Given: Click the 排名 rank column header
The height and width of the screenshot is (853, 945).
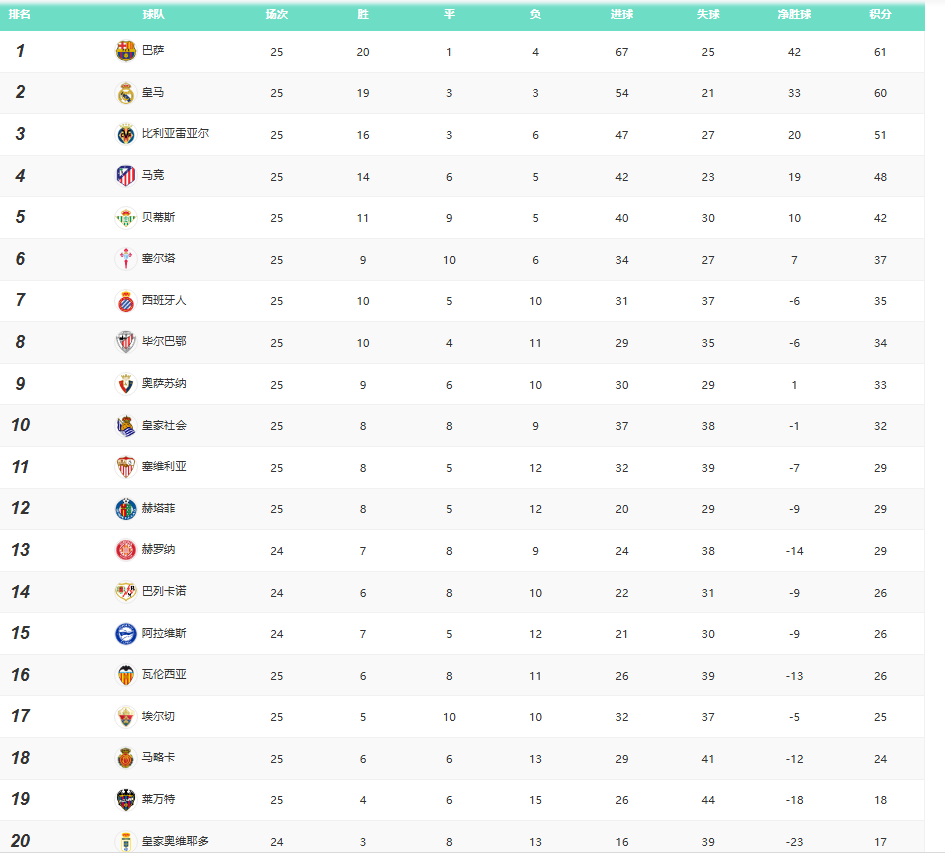Looking at the screenshot, I should pos(20,15).
